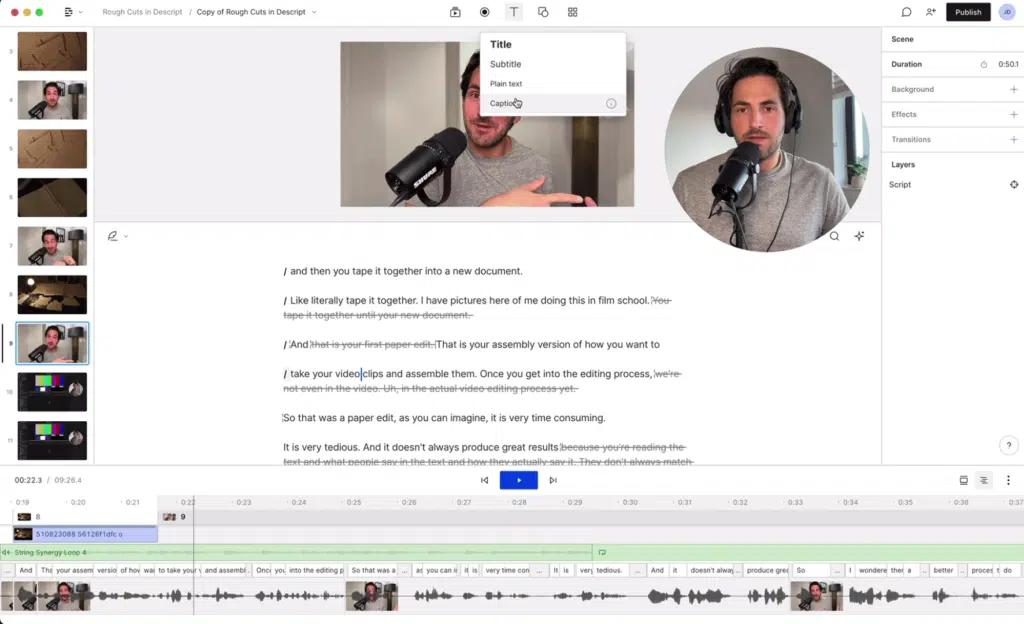The height and width of the screenshot is (624, 1024).
Task: Expand the writing mode dropdown arrow
Action: 125,236
